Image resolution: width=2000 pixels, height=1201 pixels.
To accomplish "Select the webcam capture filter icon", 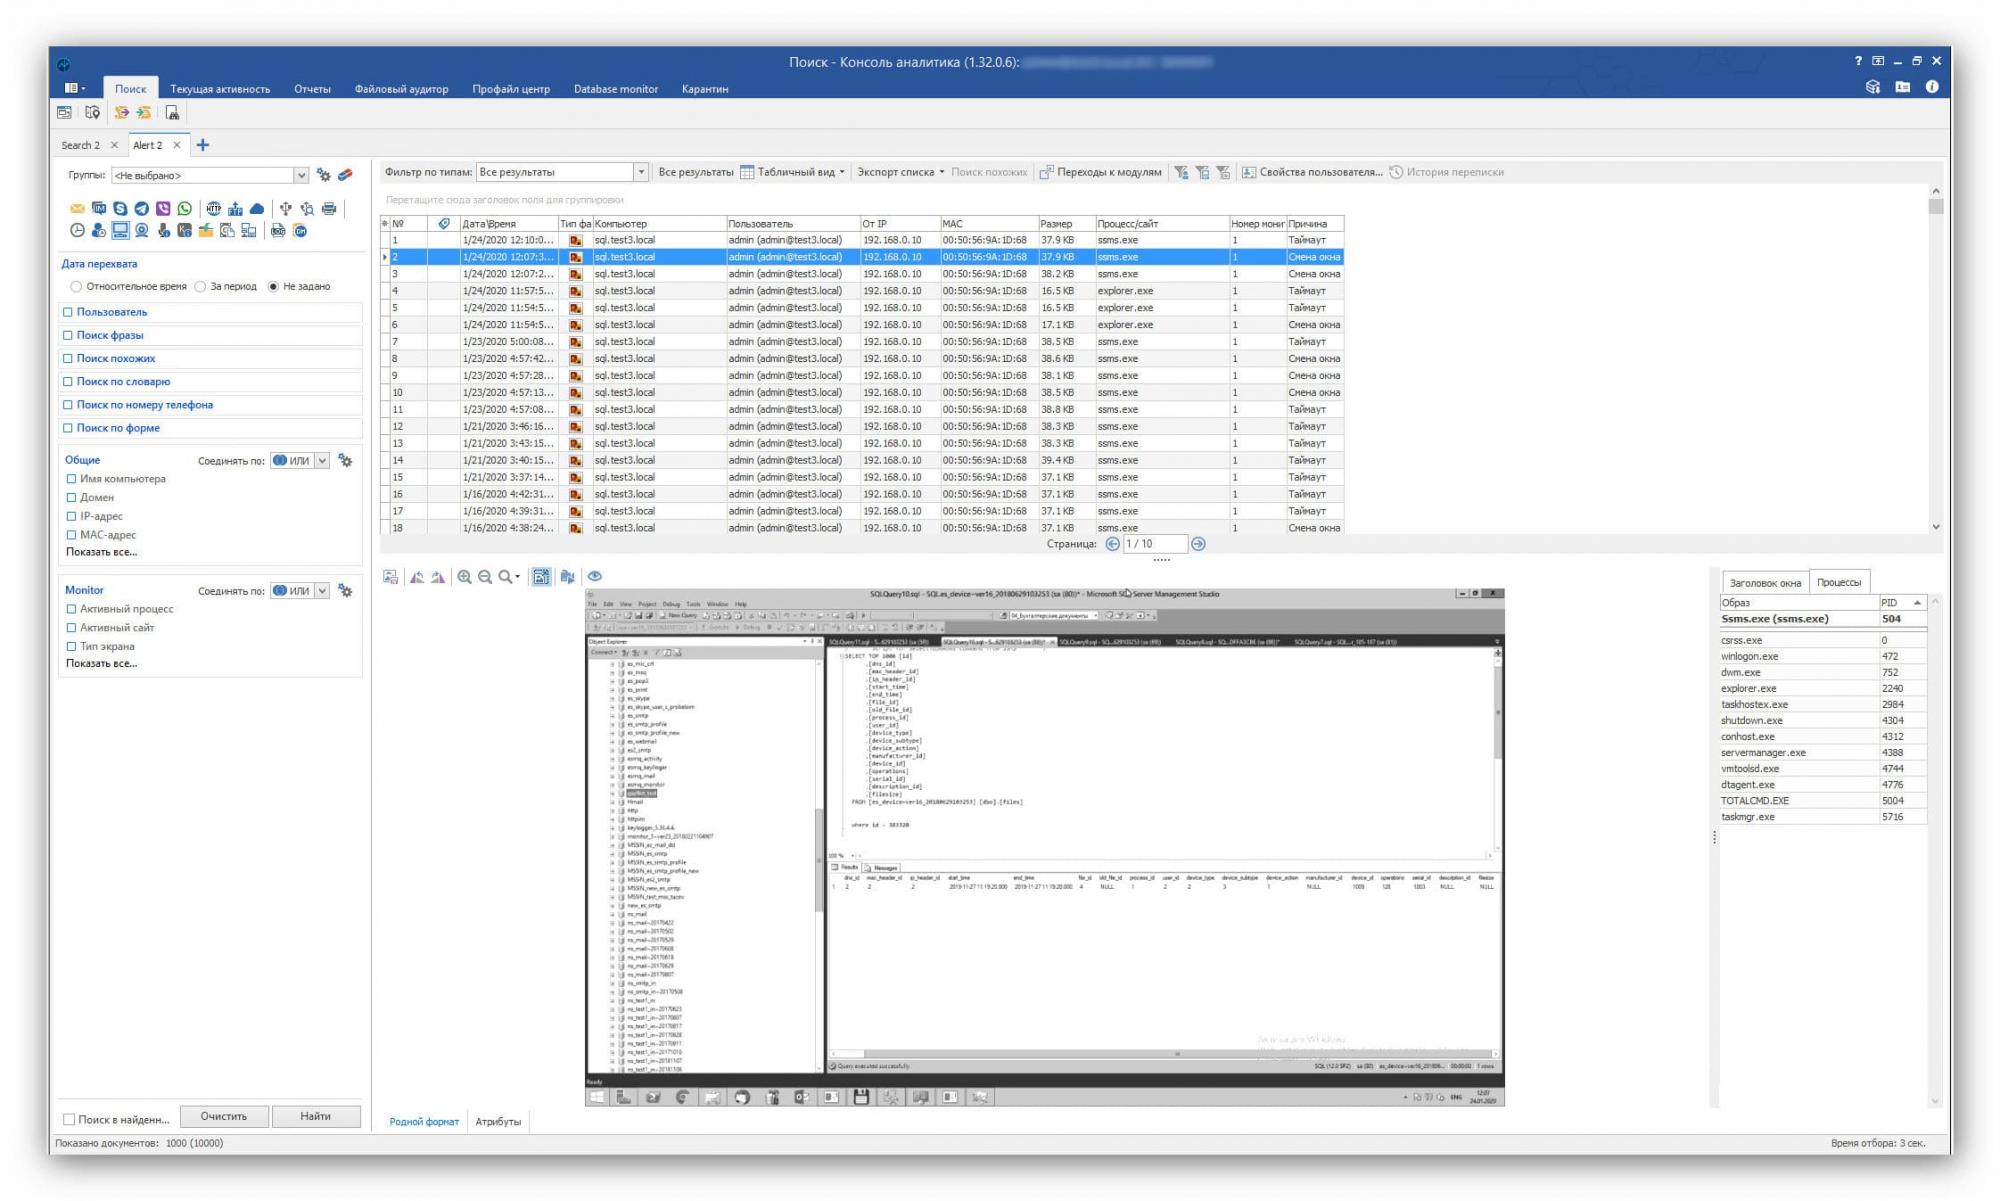I will (x=141, y=231).
